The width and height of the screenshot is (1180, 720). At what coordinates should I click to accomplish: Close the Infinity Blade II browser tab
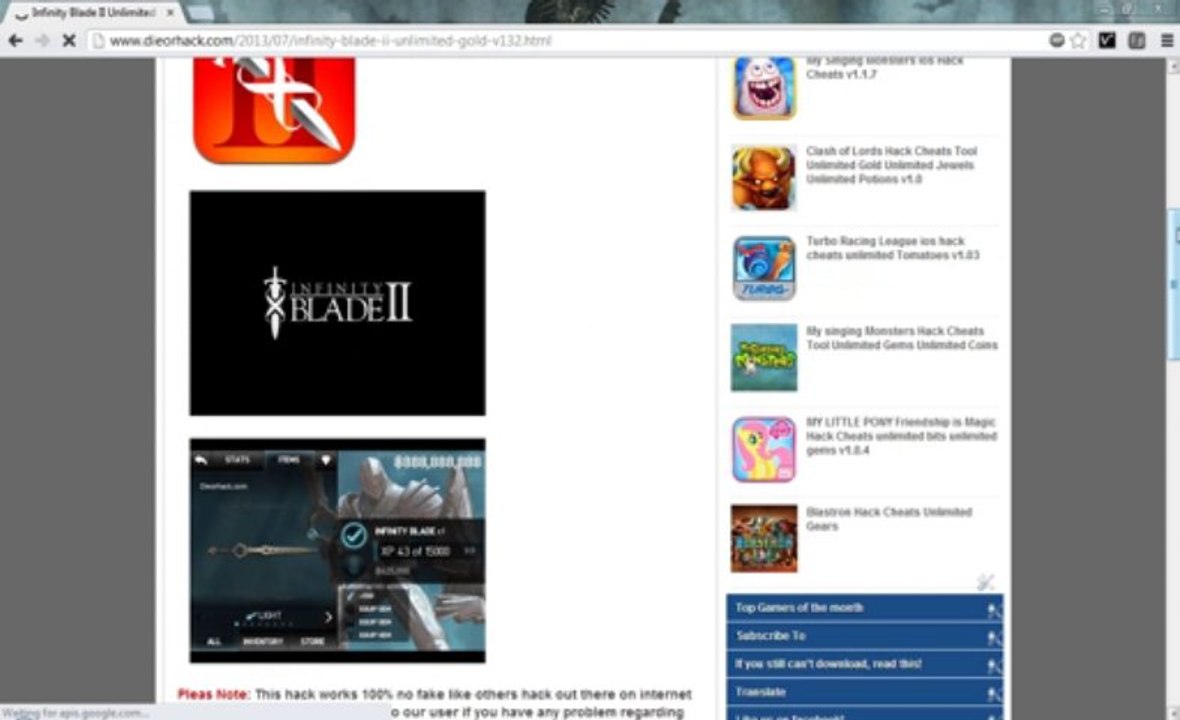[171, 13]
